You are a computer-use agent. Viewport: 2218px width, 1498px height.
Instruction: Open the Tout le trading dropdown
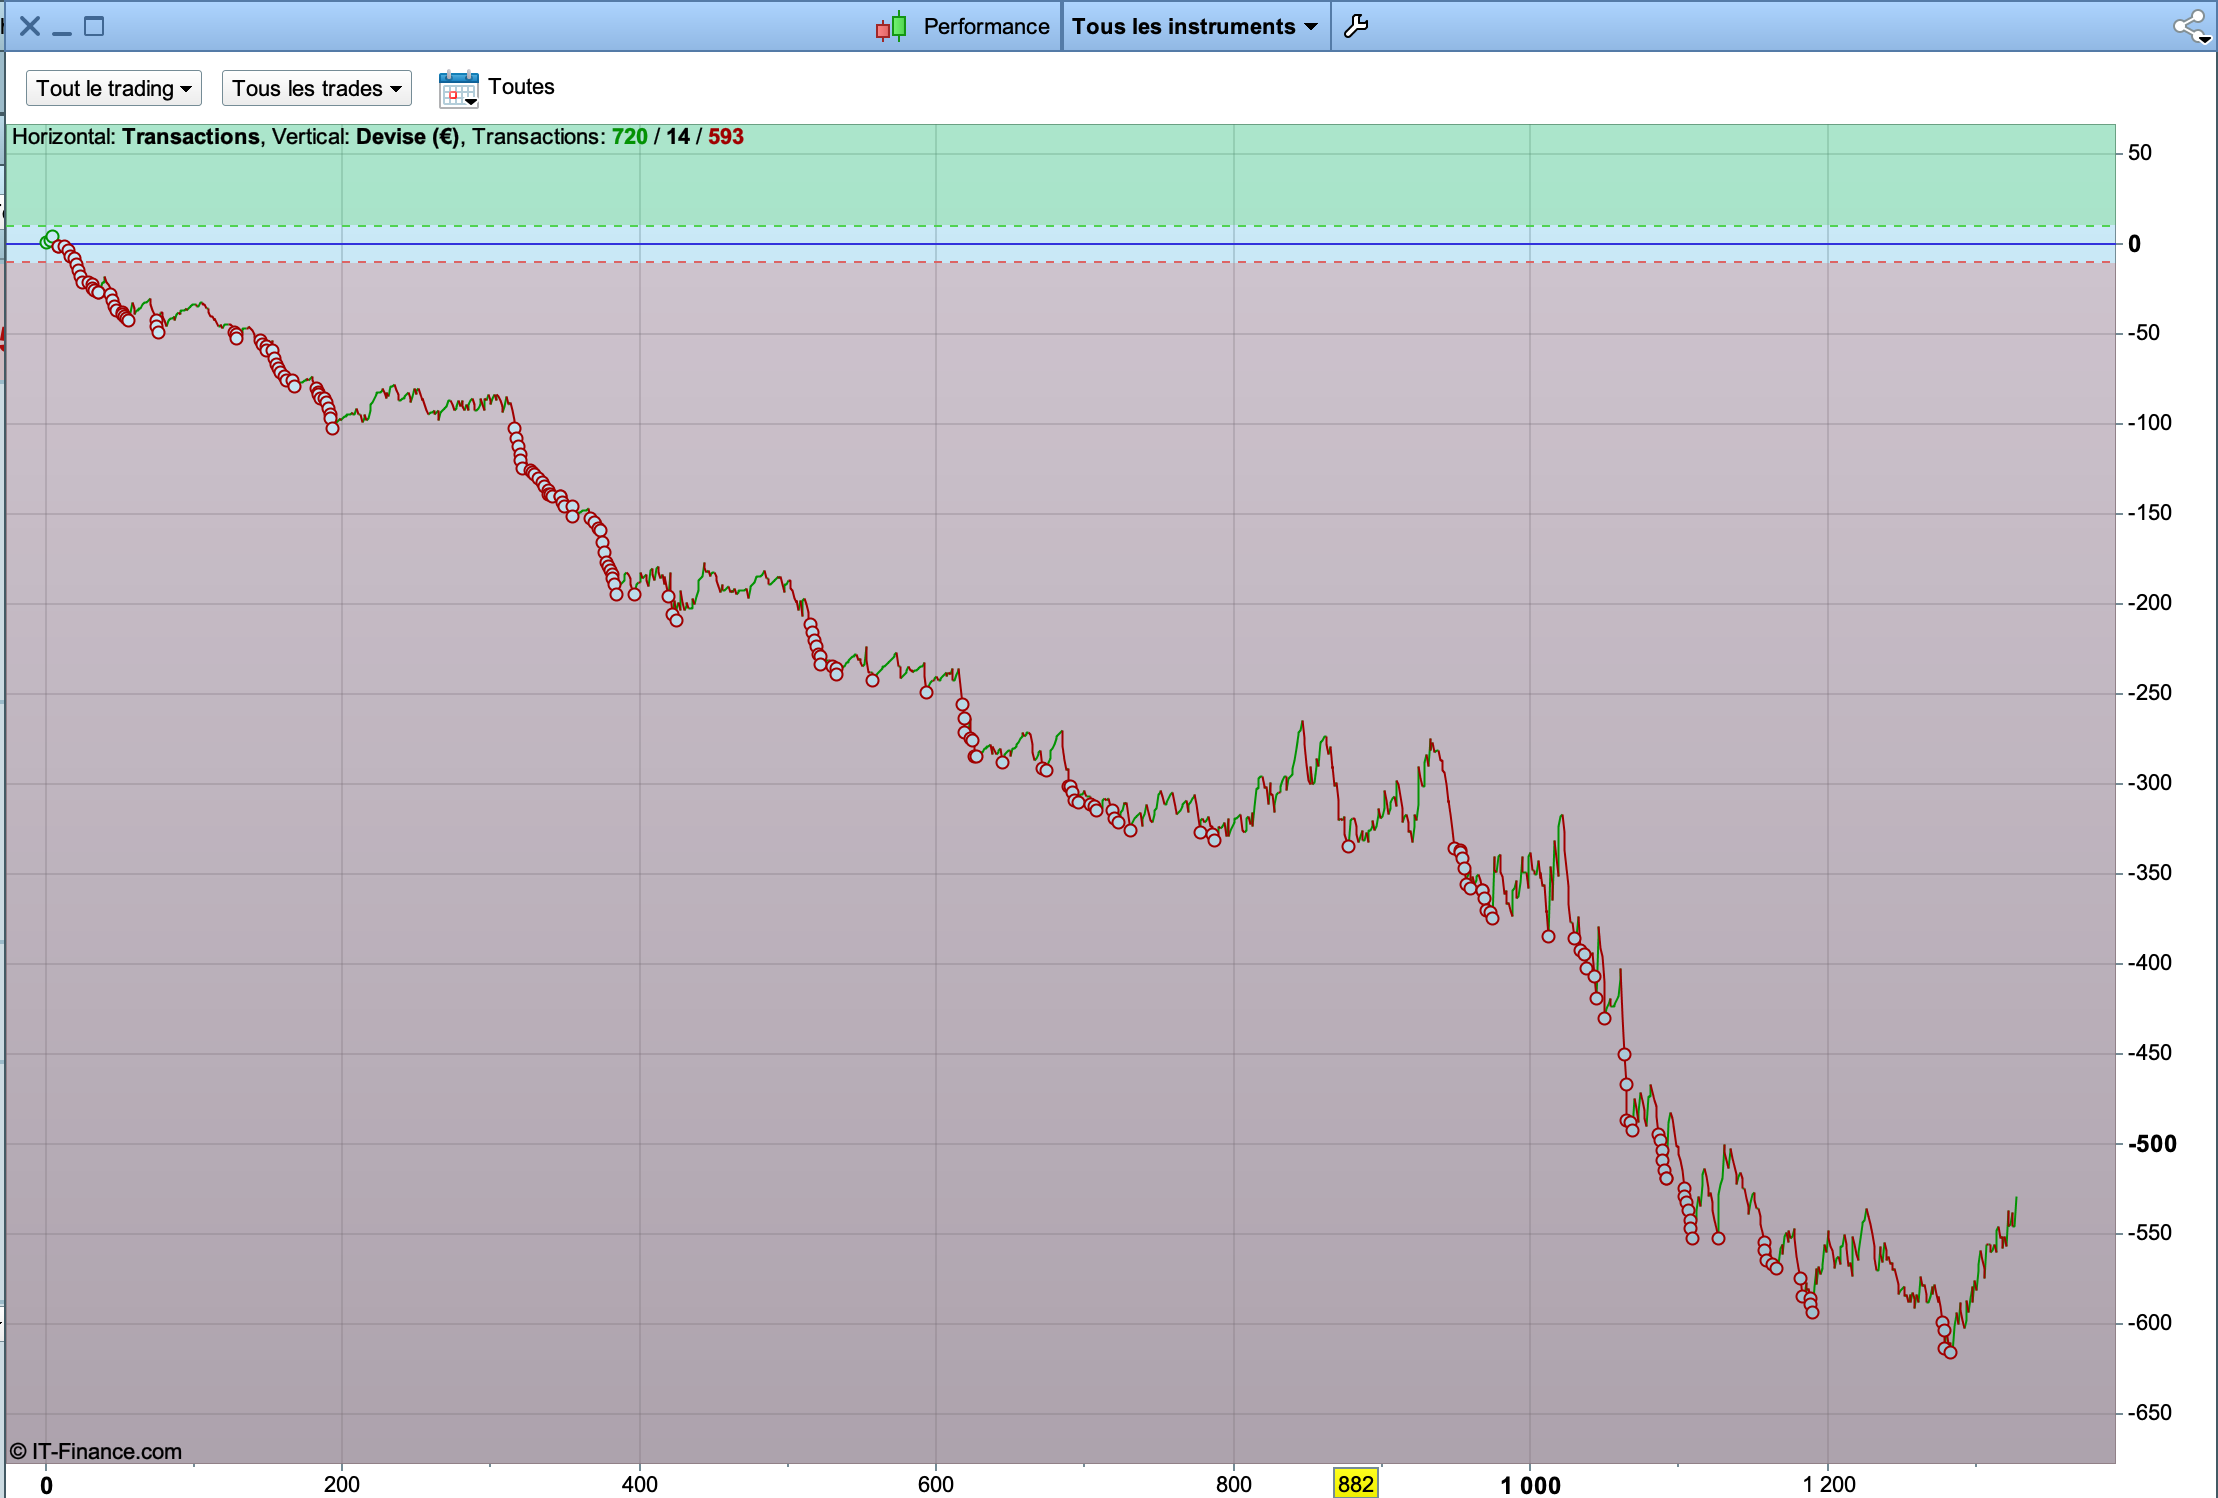pos(113,88)
